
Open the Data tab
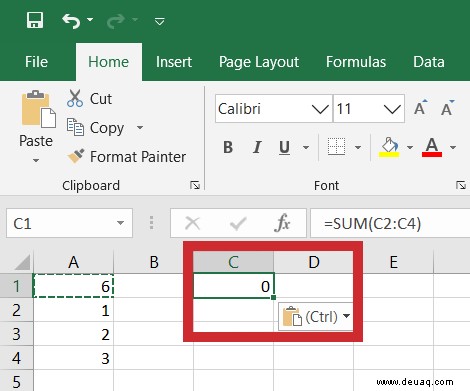pos(429,62)
